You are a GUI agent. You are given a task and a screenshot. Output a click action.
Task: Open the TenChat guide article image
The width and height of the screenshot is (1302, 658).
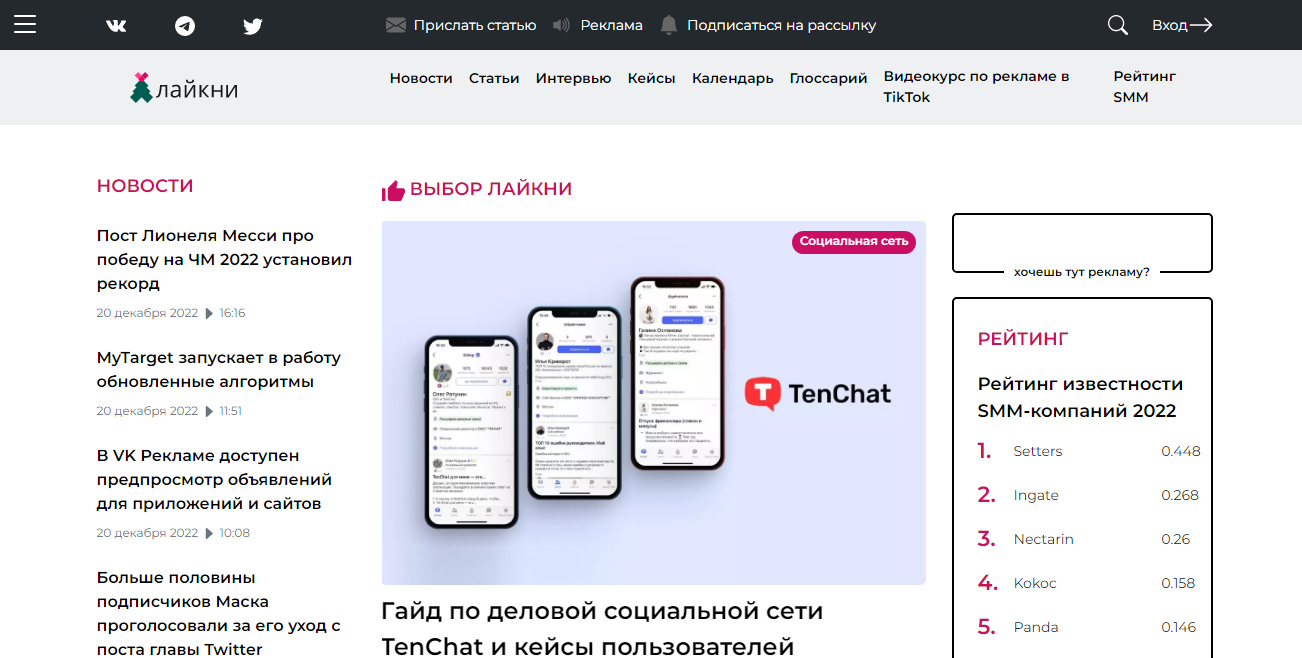coord(654,403)
